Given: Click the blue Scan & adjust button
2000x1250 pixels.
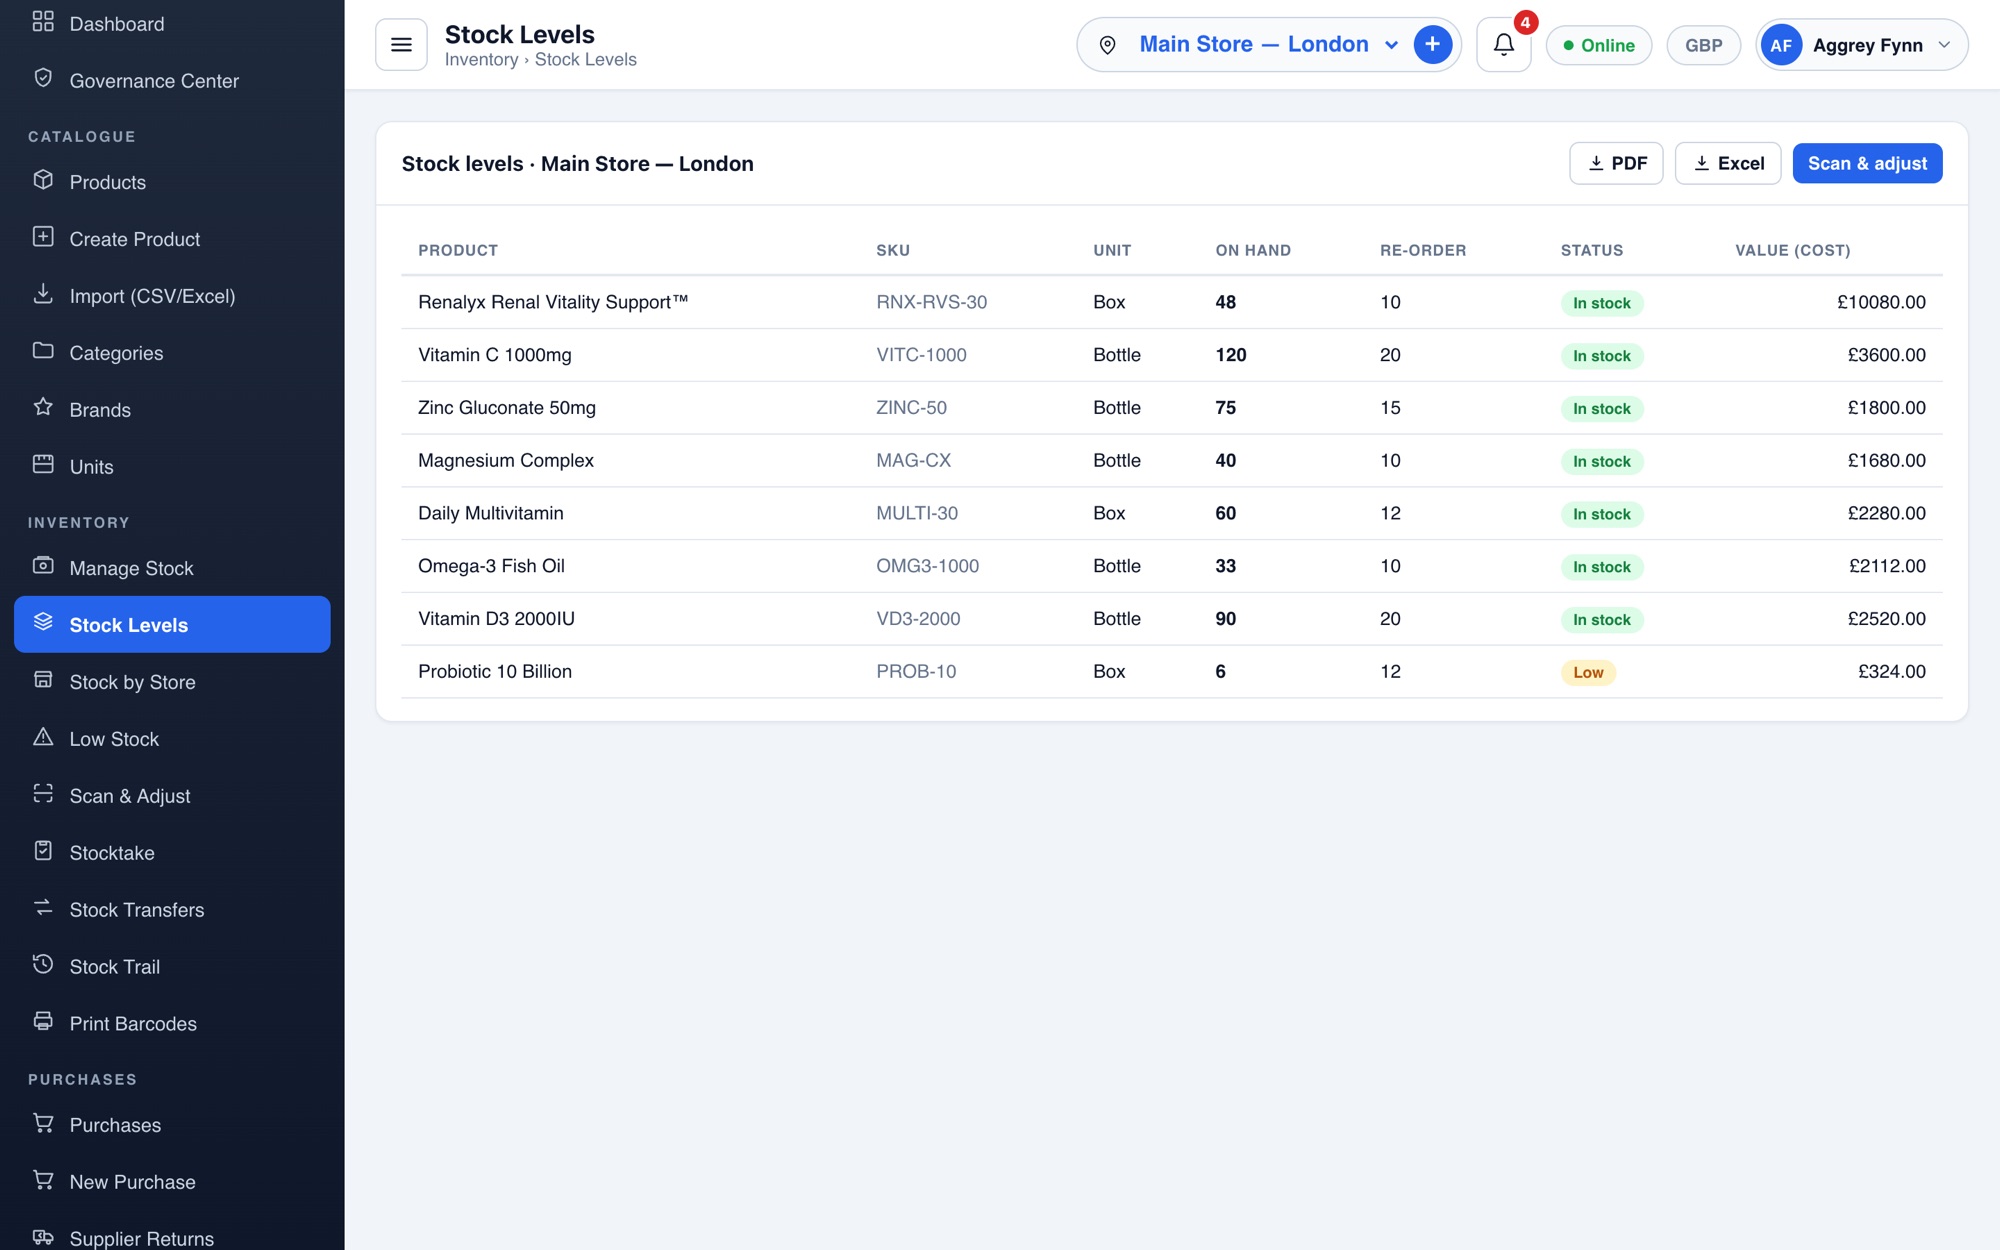Looking at the screenshot, I should [x=1867, y=163].
